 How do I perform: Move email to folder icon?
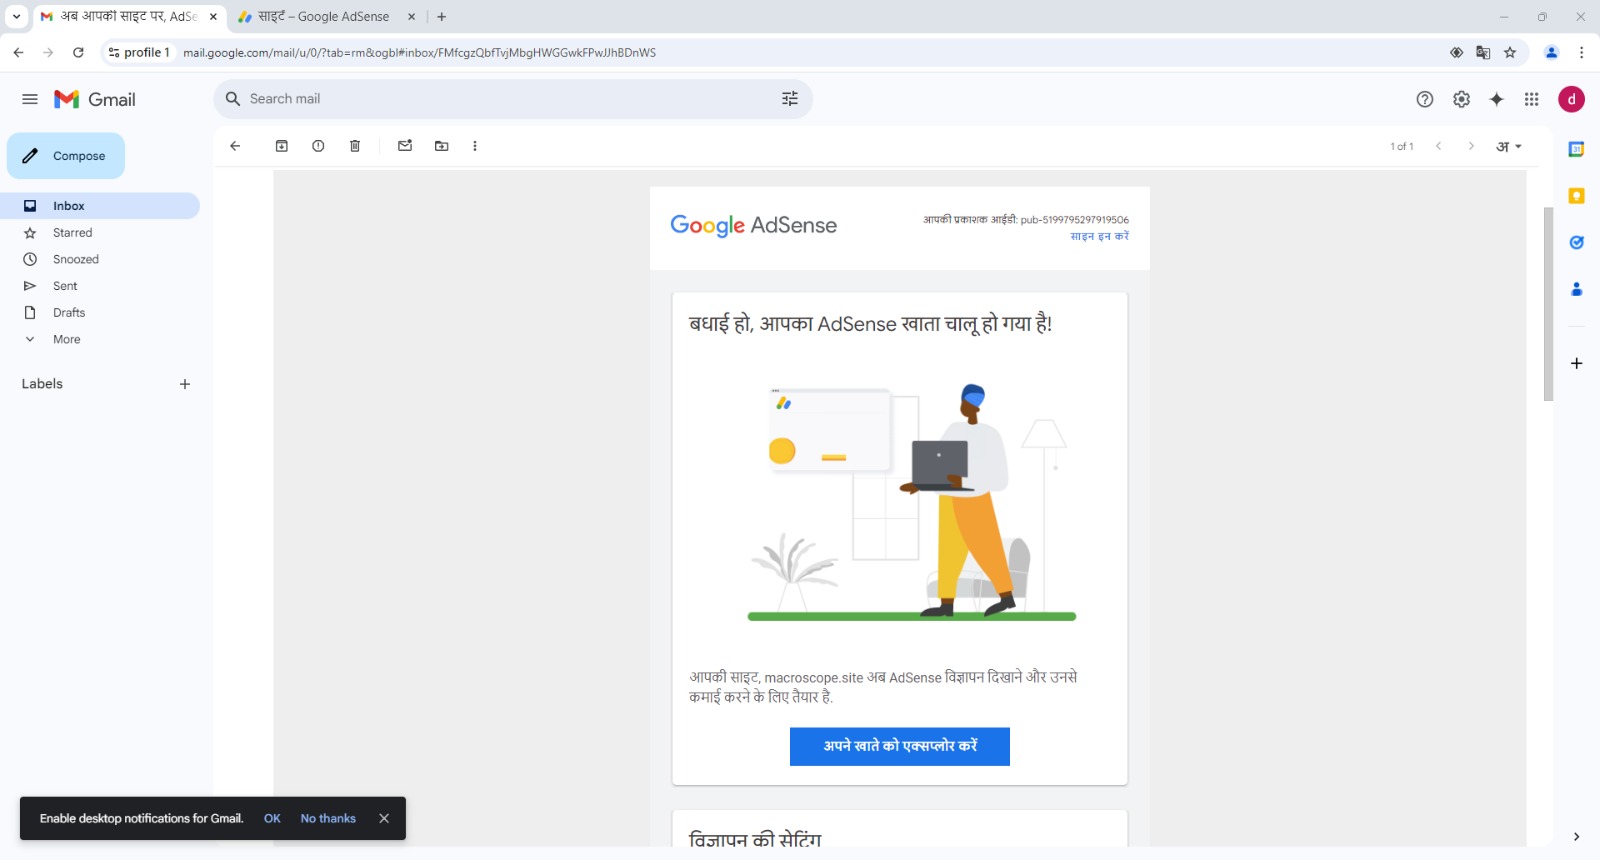click(x=441, y=146)
